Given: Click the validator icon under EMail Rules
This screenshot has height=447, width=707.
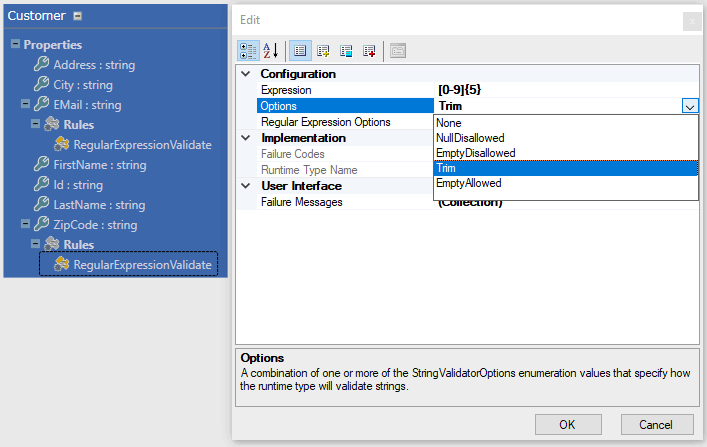Looking at the screenshot, I should click(x=61, y=144).
